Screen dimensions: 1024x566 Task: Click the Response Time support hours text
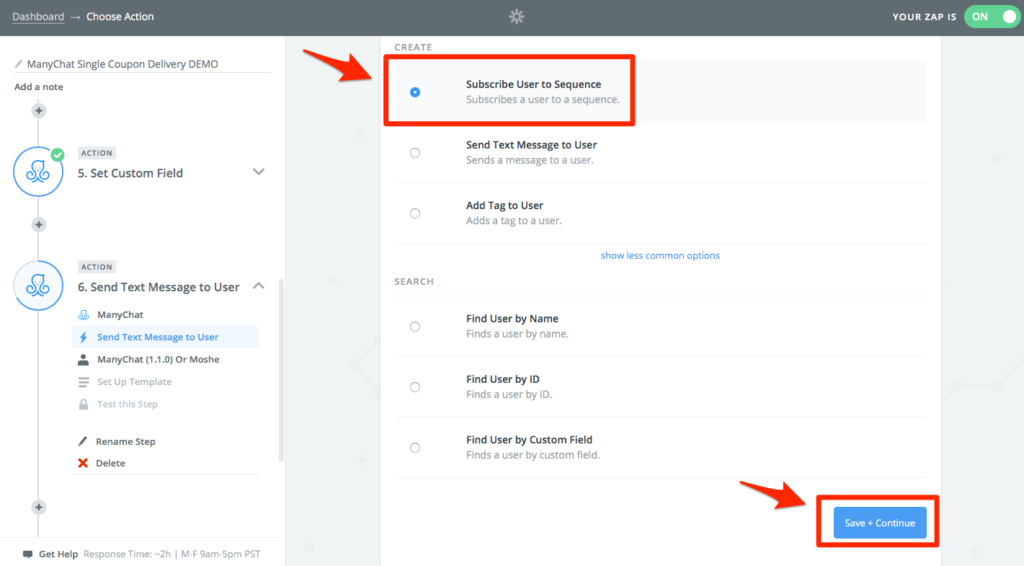(x=172, y=554)
